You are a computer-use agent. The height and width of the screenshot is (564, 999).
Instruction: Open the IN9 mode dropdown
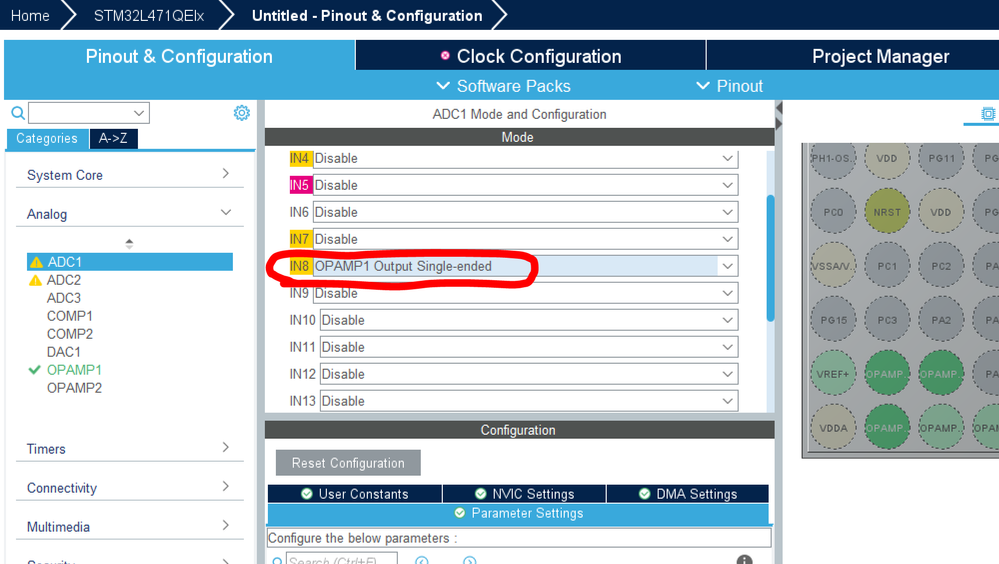526,293
